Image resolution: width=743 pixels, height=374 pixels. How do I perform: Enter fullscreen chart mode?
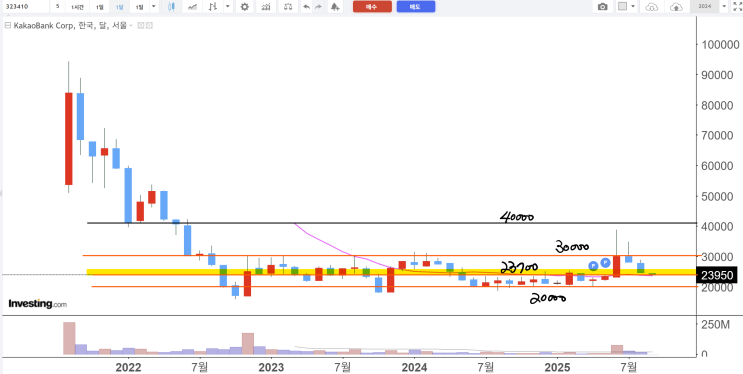coord(737,7)
